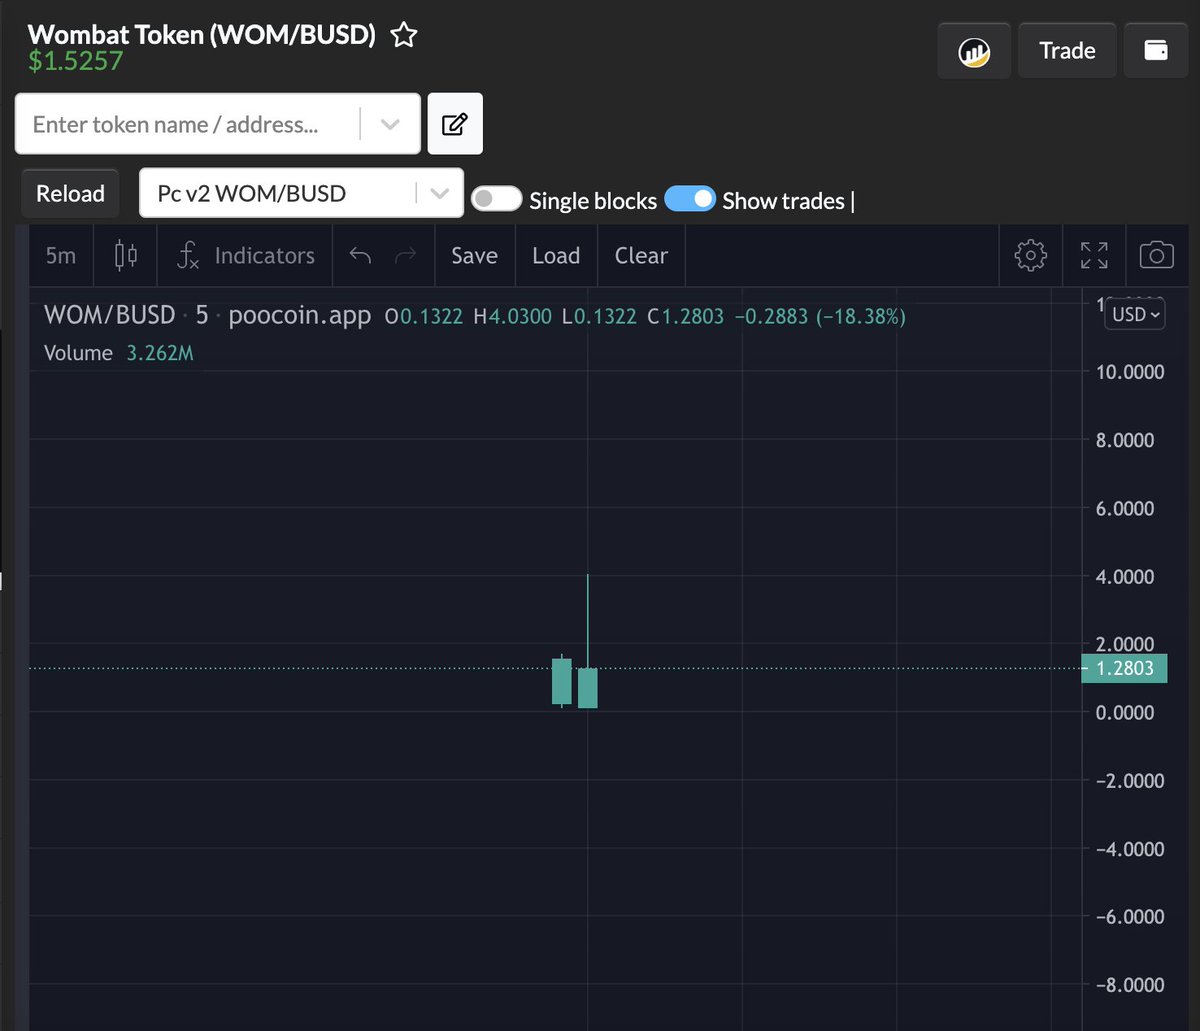
Task: Click Save in the chart toolbar
Action: pos(474,256)
